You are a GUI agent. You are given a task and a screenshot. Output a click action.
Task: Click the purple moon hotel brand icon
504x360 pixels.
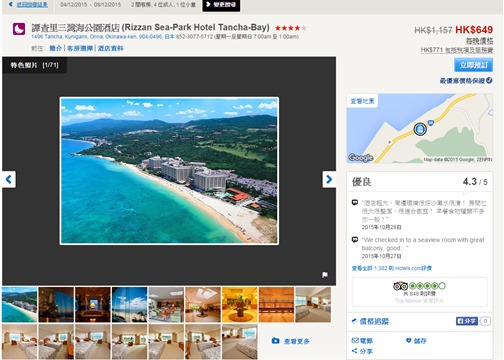pyautogui.click(x=19, y=29)
